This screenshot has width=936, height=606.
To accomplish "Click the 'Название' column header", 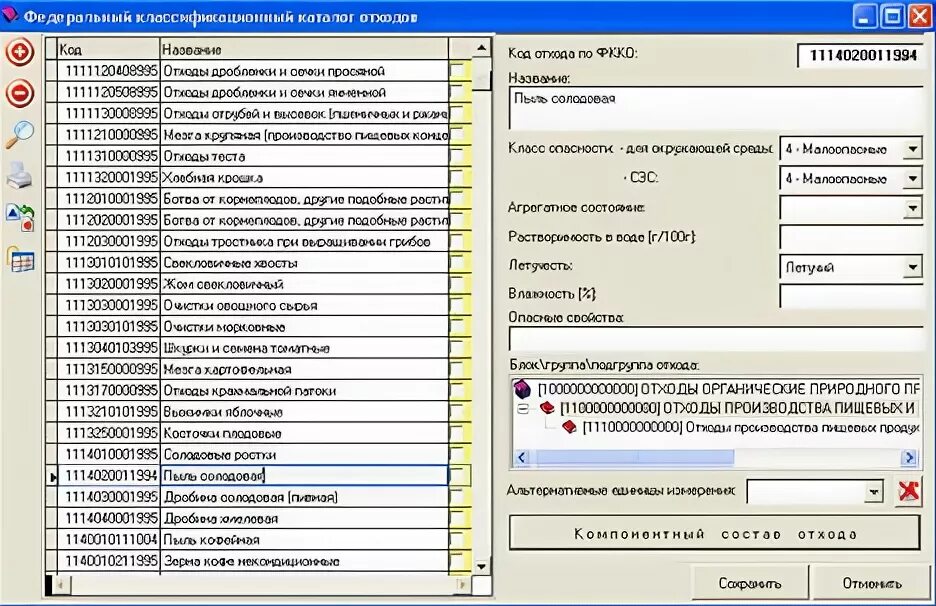I will tap(304, 49).
